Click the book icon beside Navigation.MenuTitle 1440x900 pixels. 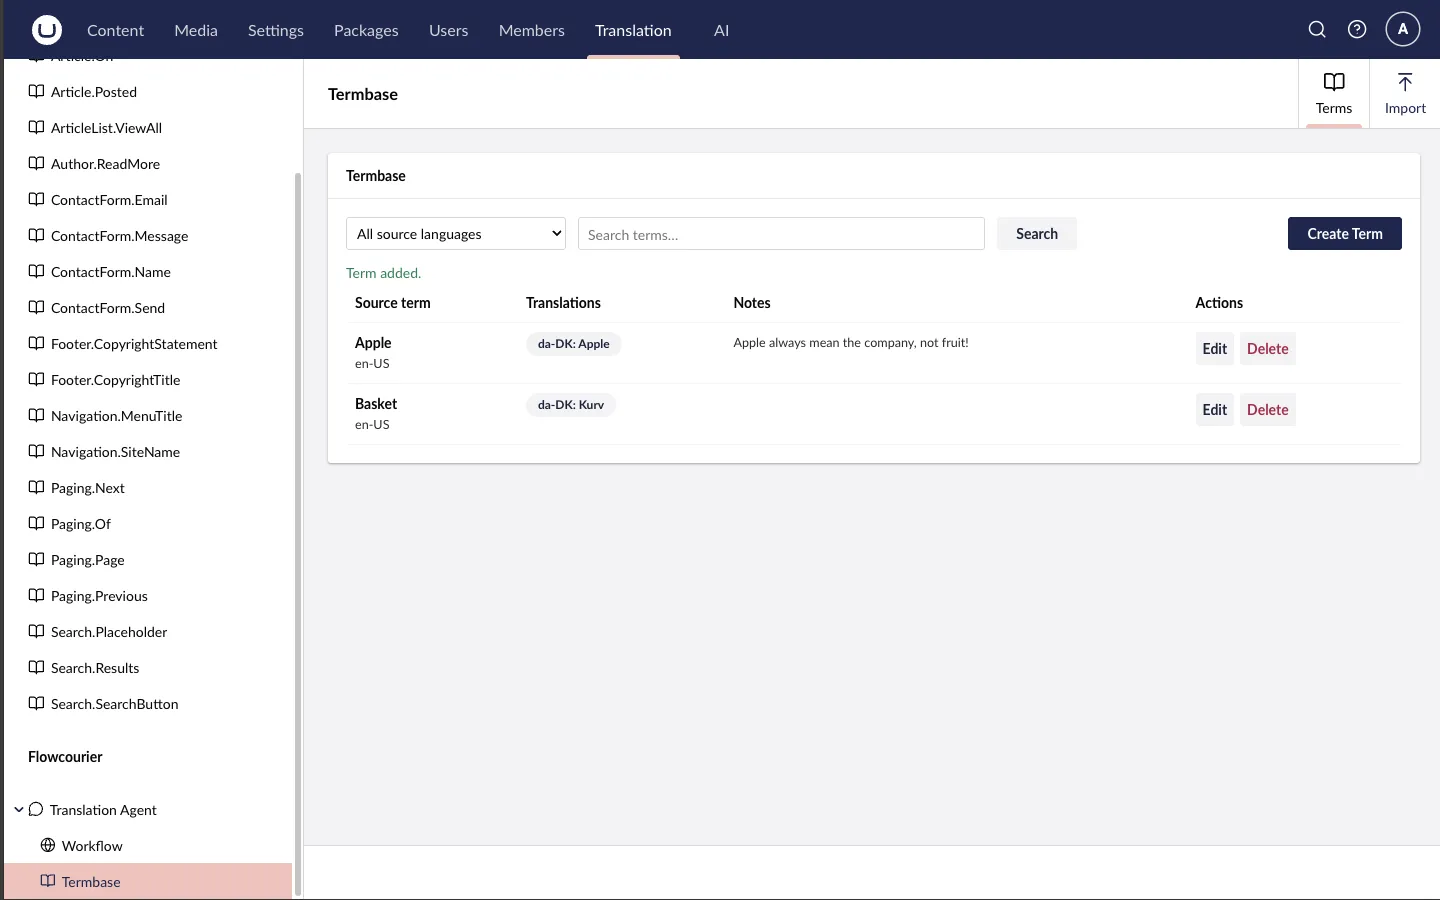tap(36, 416)
